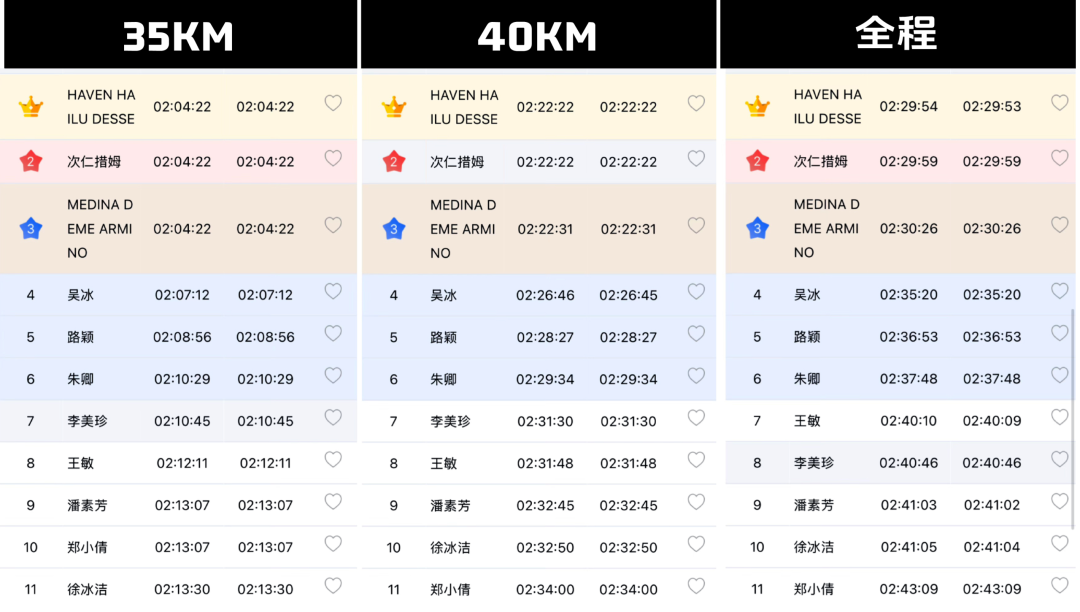Image resolution: width=1080 pixels, height=612 pixels.
Task: Favorite 次仁措姆 in the 全程 panel
Action: pyautogui.click(x=1059, y=158)
